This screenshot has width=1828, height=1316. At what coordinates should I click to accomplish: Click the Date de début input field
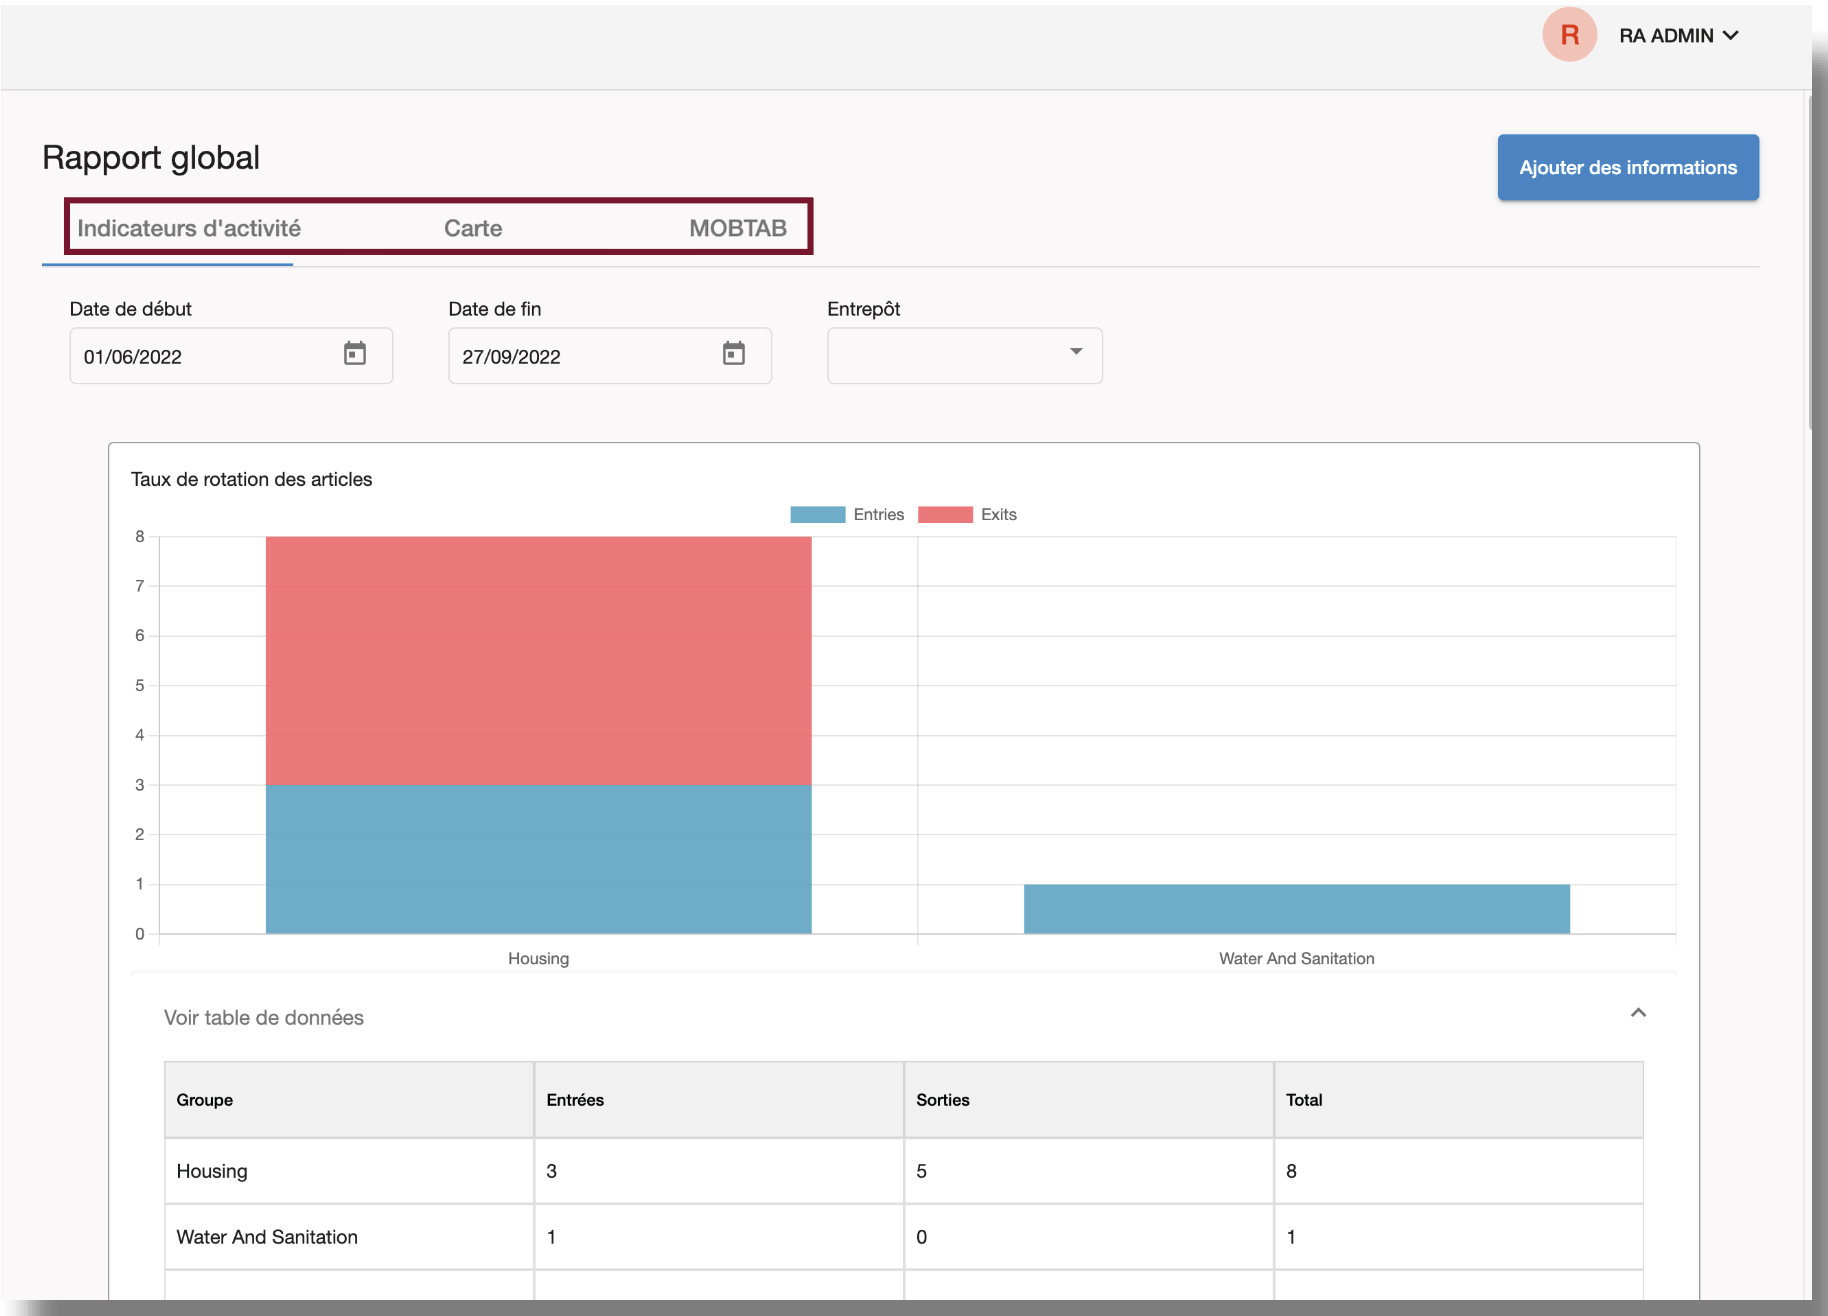coord(205,356)
